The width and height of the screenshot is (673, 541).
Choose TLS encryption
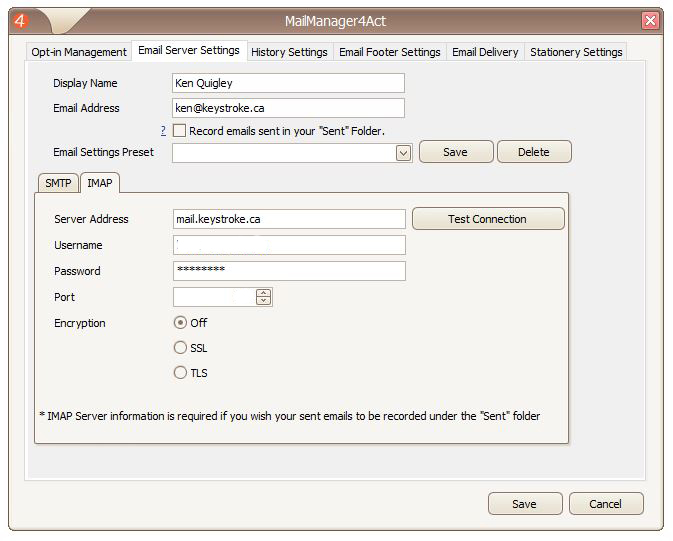[180, 372]
